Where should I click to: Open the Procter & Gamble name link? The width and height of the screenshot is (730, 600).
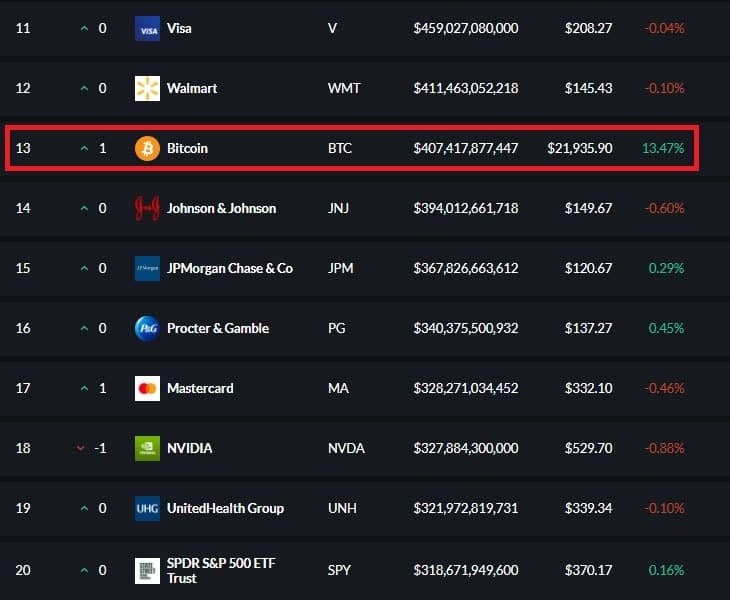click(x=218, y=329)
